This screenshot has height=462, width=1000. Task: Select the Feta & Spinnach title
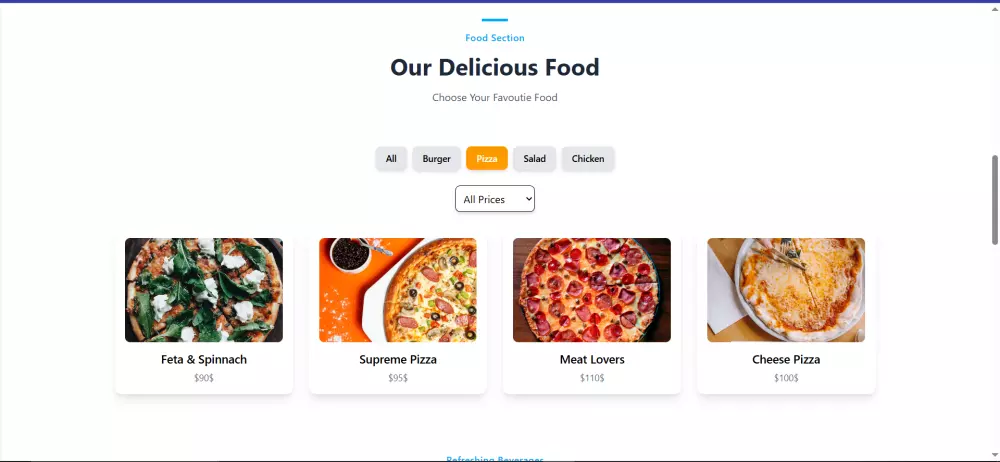pyautogui.click(x=204, y=359)
